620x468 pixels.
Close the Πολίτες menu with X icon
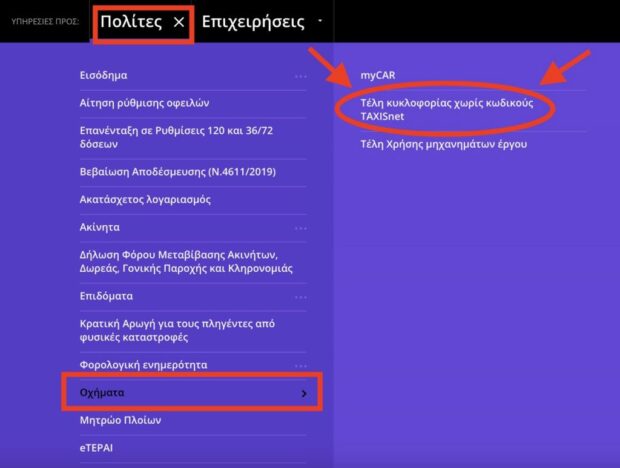coord(179,22)
